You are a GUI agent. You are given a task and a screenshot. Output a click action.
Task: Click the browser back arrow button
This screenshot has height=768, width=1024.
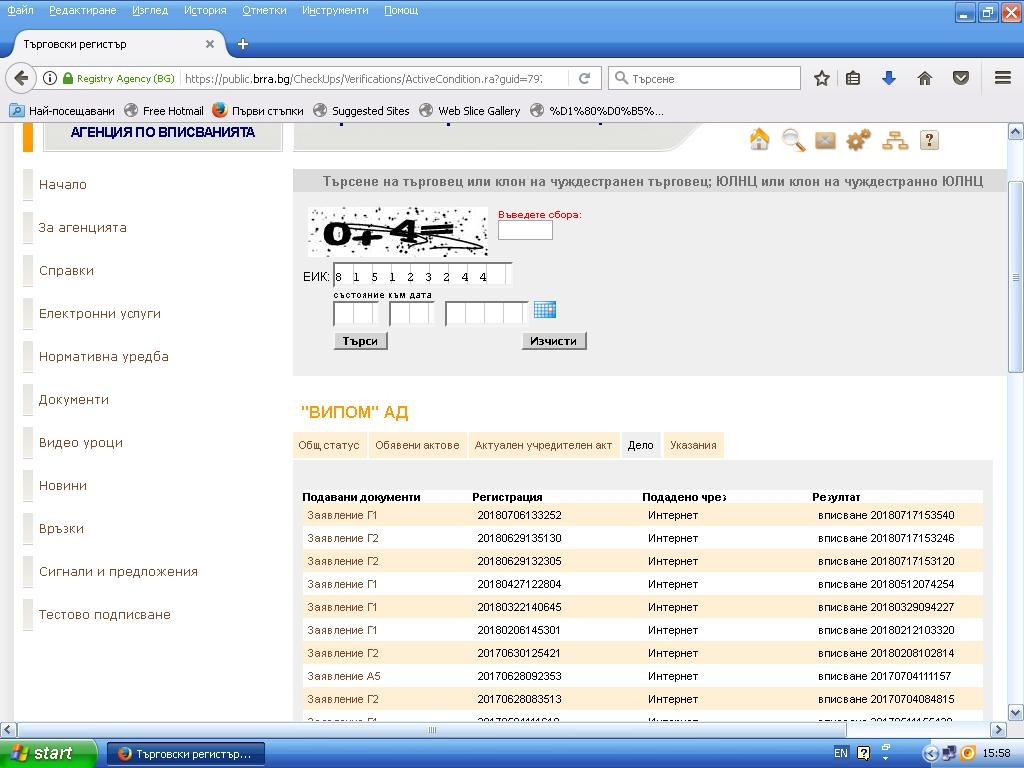click(x=21, y=78)
